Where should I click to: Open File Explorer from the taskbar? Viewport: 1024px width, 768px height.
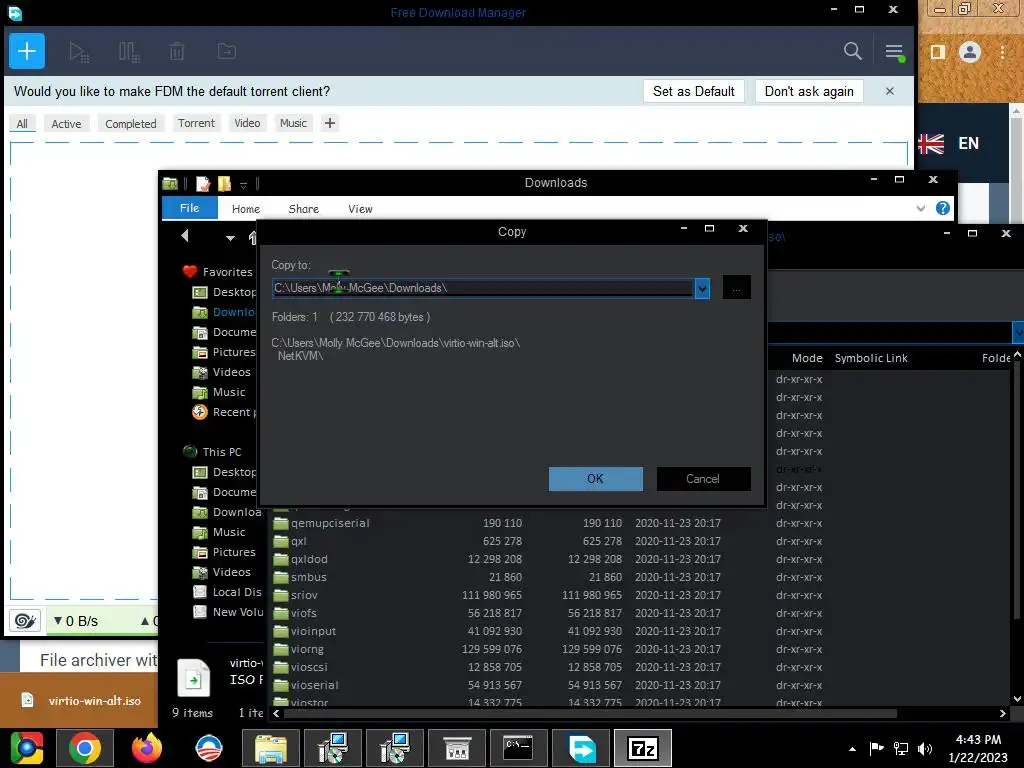click(271, 748)
